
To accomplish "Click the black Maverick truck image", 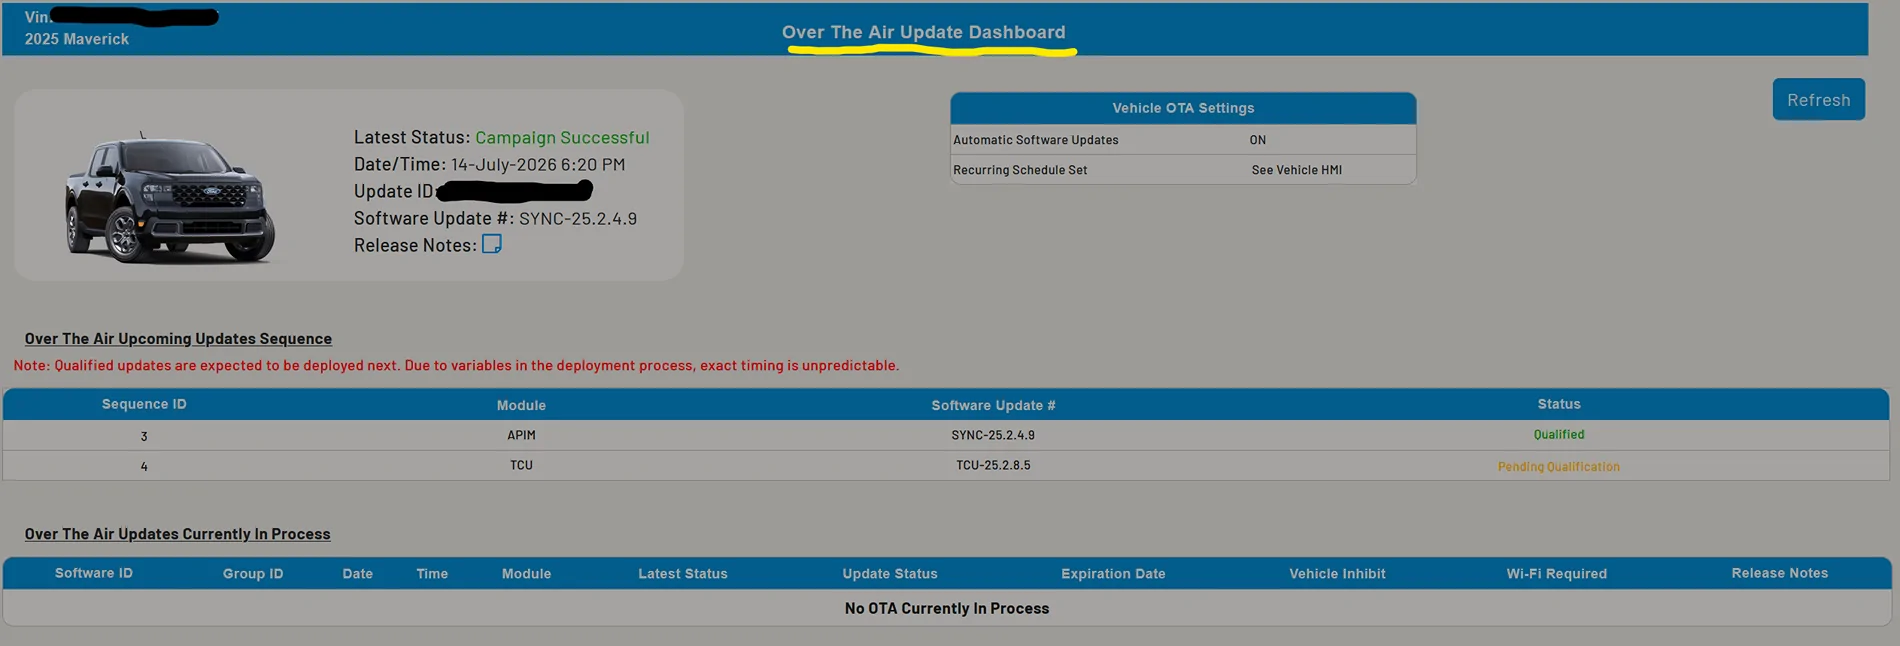I will click(170, 198).
